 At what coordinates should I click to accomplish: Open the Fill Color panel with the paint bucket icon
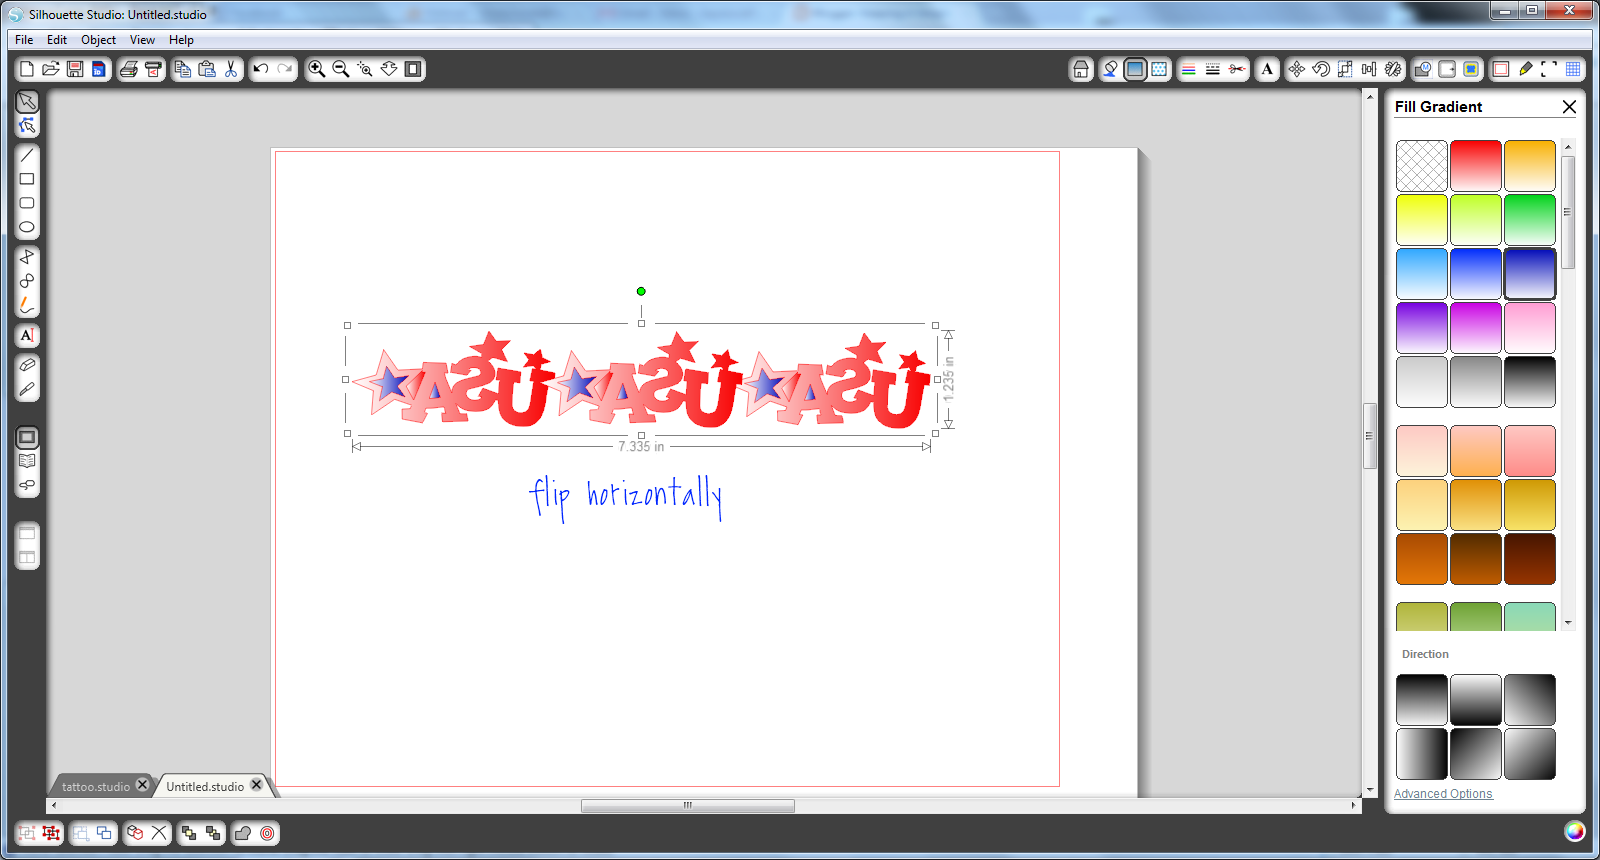click(x=1110, y=69)
